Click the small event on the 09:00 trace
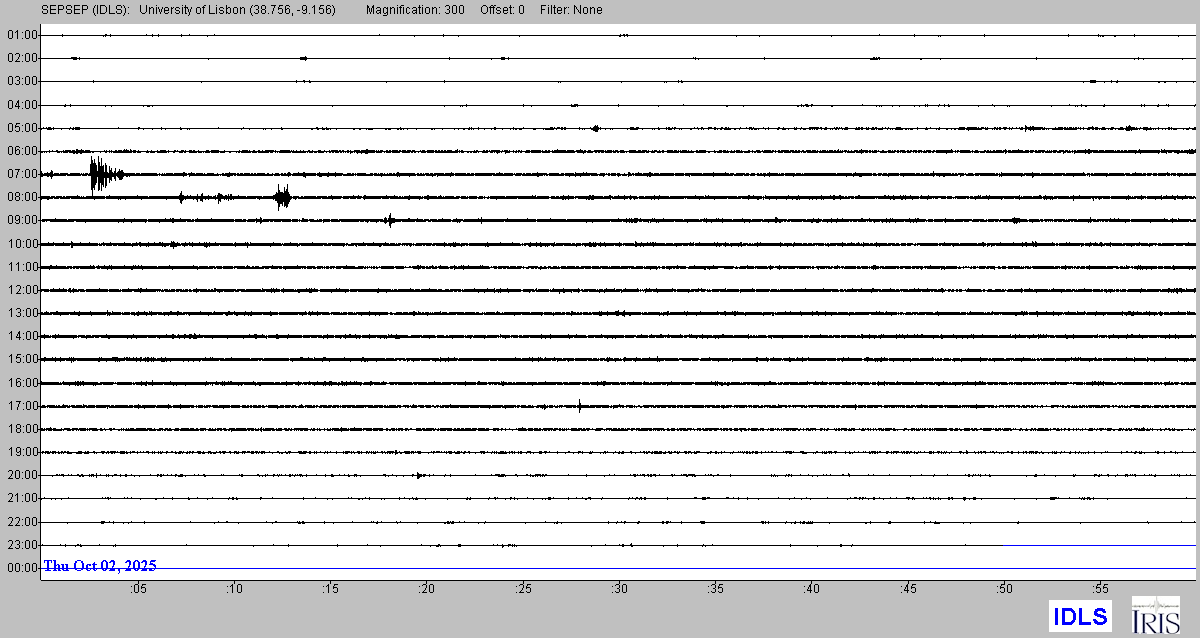This screenshot has width=1200, height=638. coord(390,220)
